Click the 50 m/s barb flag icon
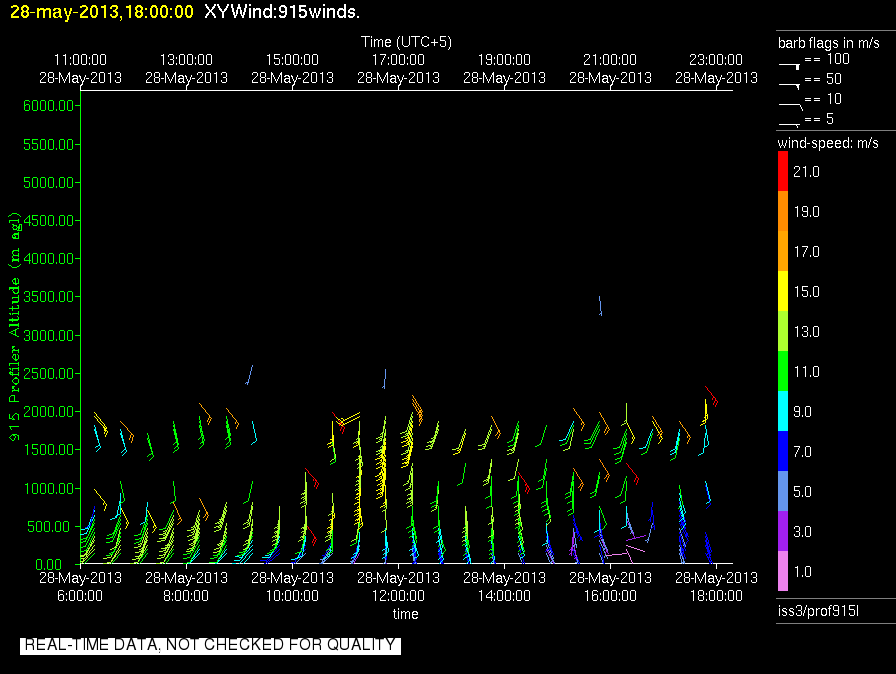 790,82
